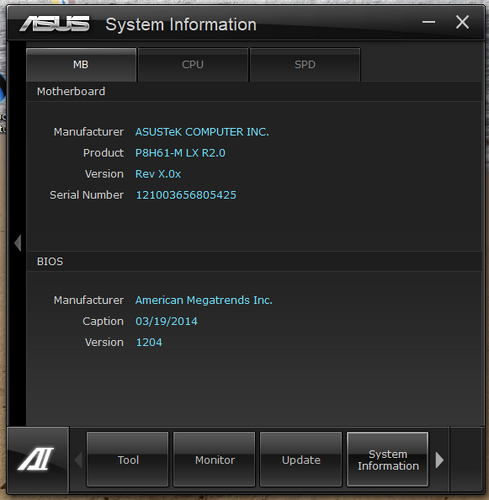Open the Tool menu button

point(128,460)
